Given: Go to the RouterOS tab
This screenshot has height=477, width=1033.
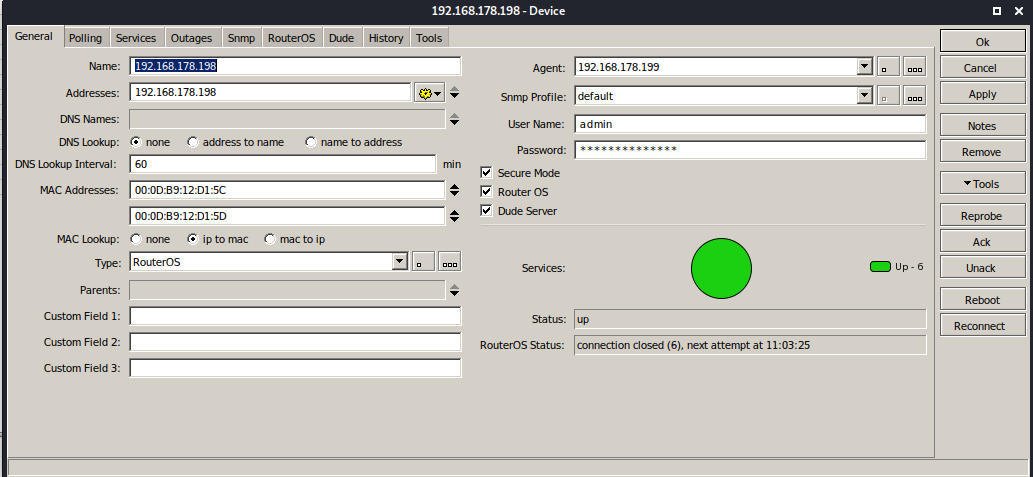Looking at the screenshot, I should [292, 38].
